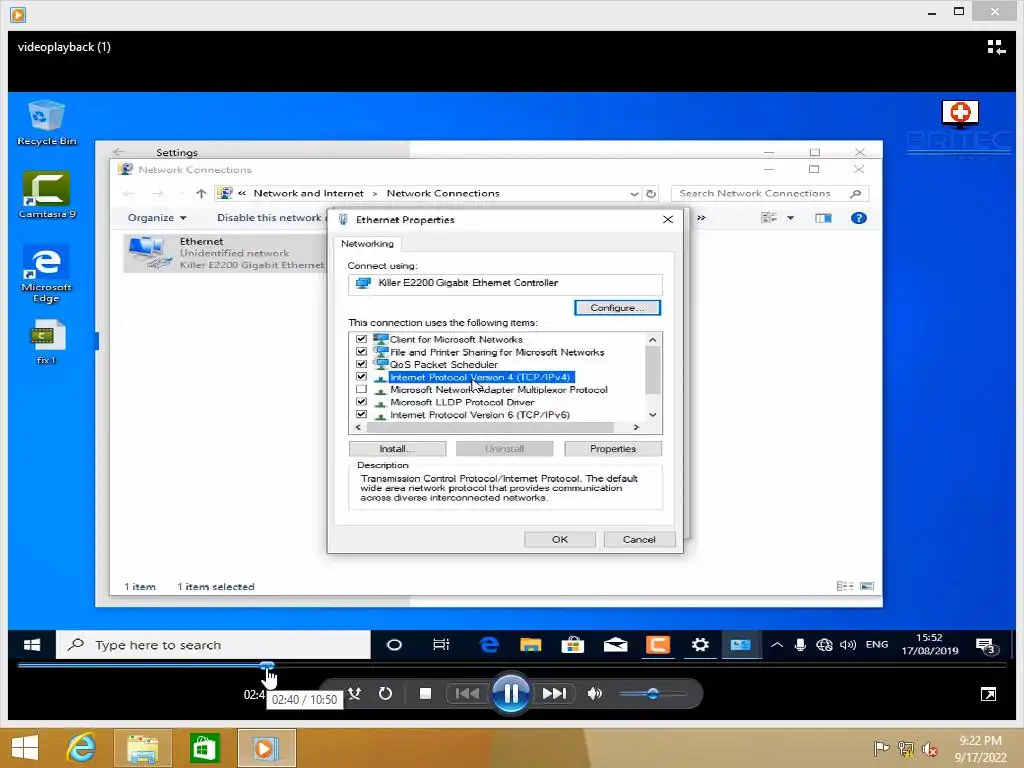Adjust the player volume slider

[x=652, y=694]
